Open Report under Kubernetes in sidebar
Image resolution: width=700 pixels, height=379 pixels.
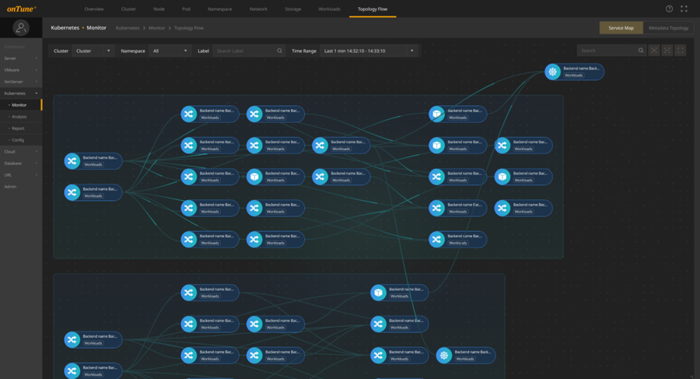coord(21,128)
